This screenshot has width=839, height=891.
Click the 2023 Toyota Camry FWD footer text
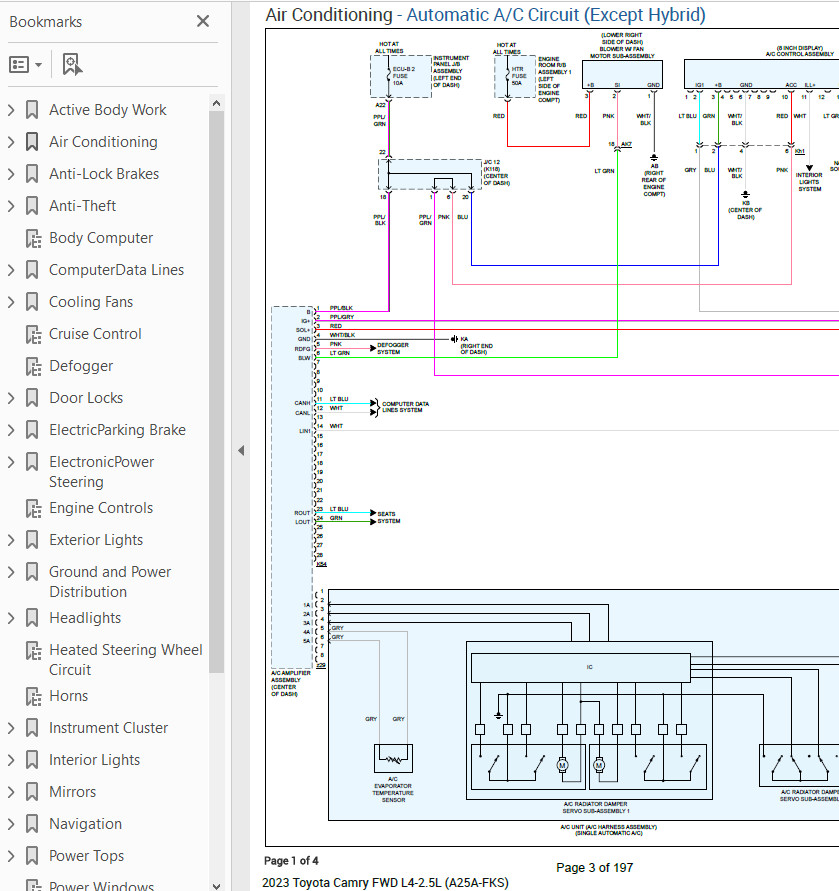point(385,882)
